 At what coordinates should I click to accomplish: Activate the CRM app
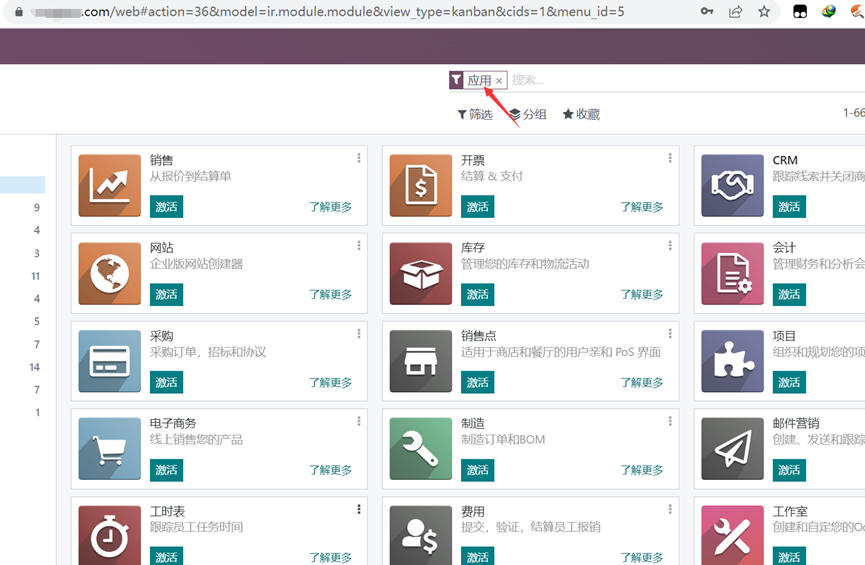click(789, 207)
